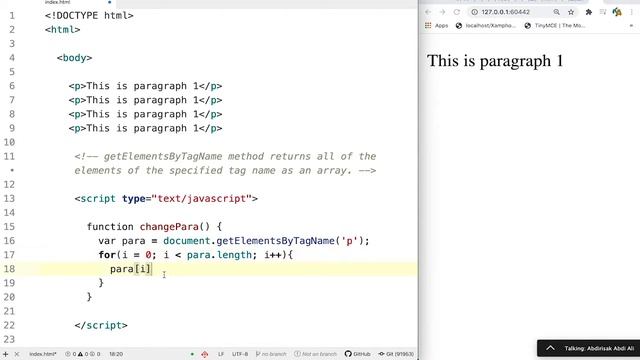640x360 pixels.
Task: Change the LF line ending setting
Action: coord(221,354)
